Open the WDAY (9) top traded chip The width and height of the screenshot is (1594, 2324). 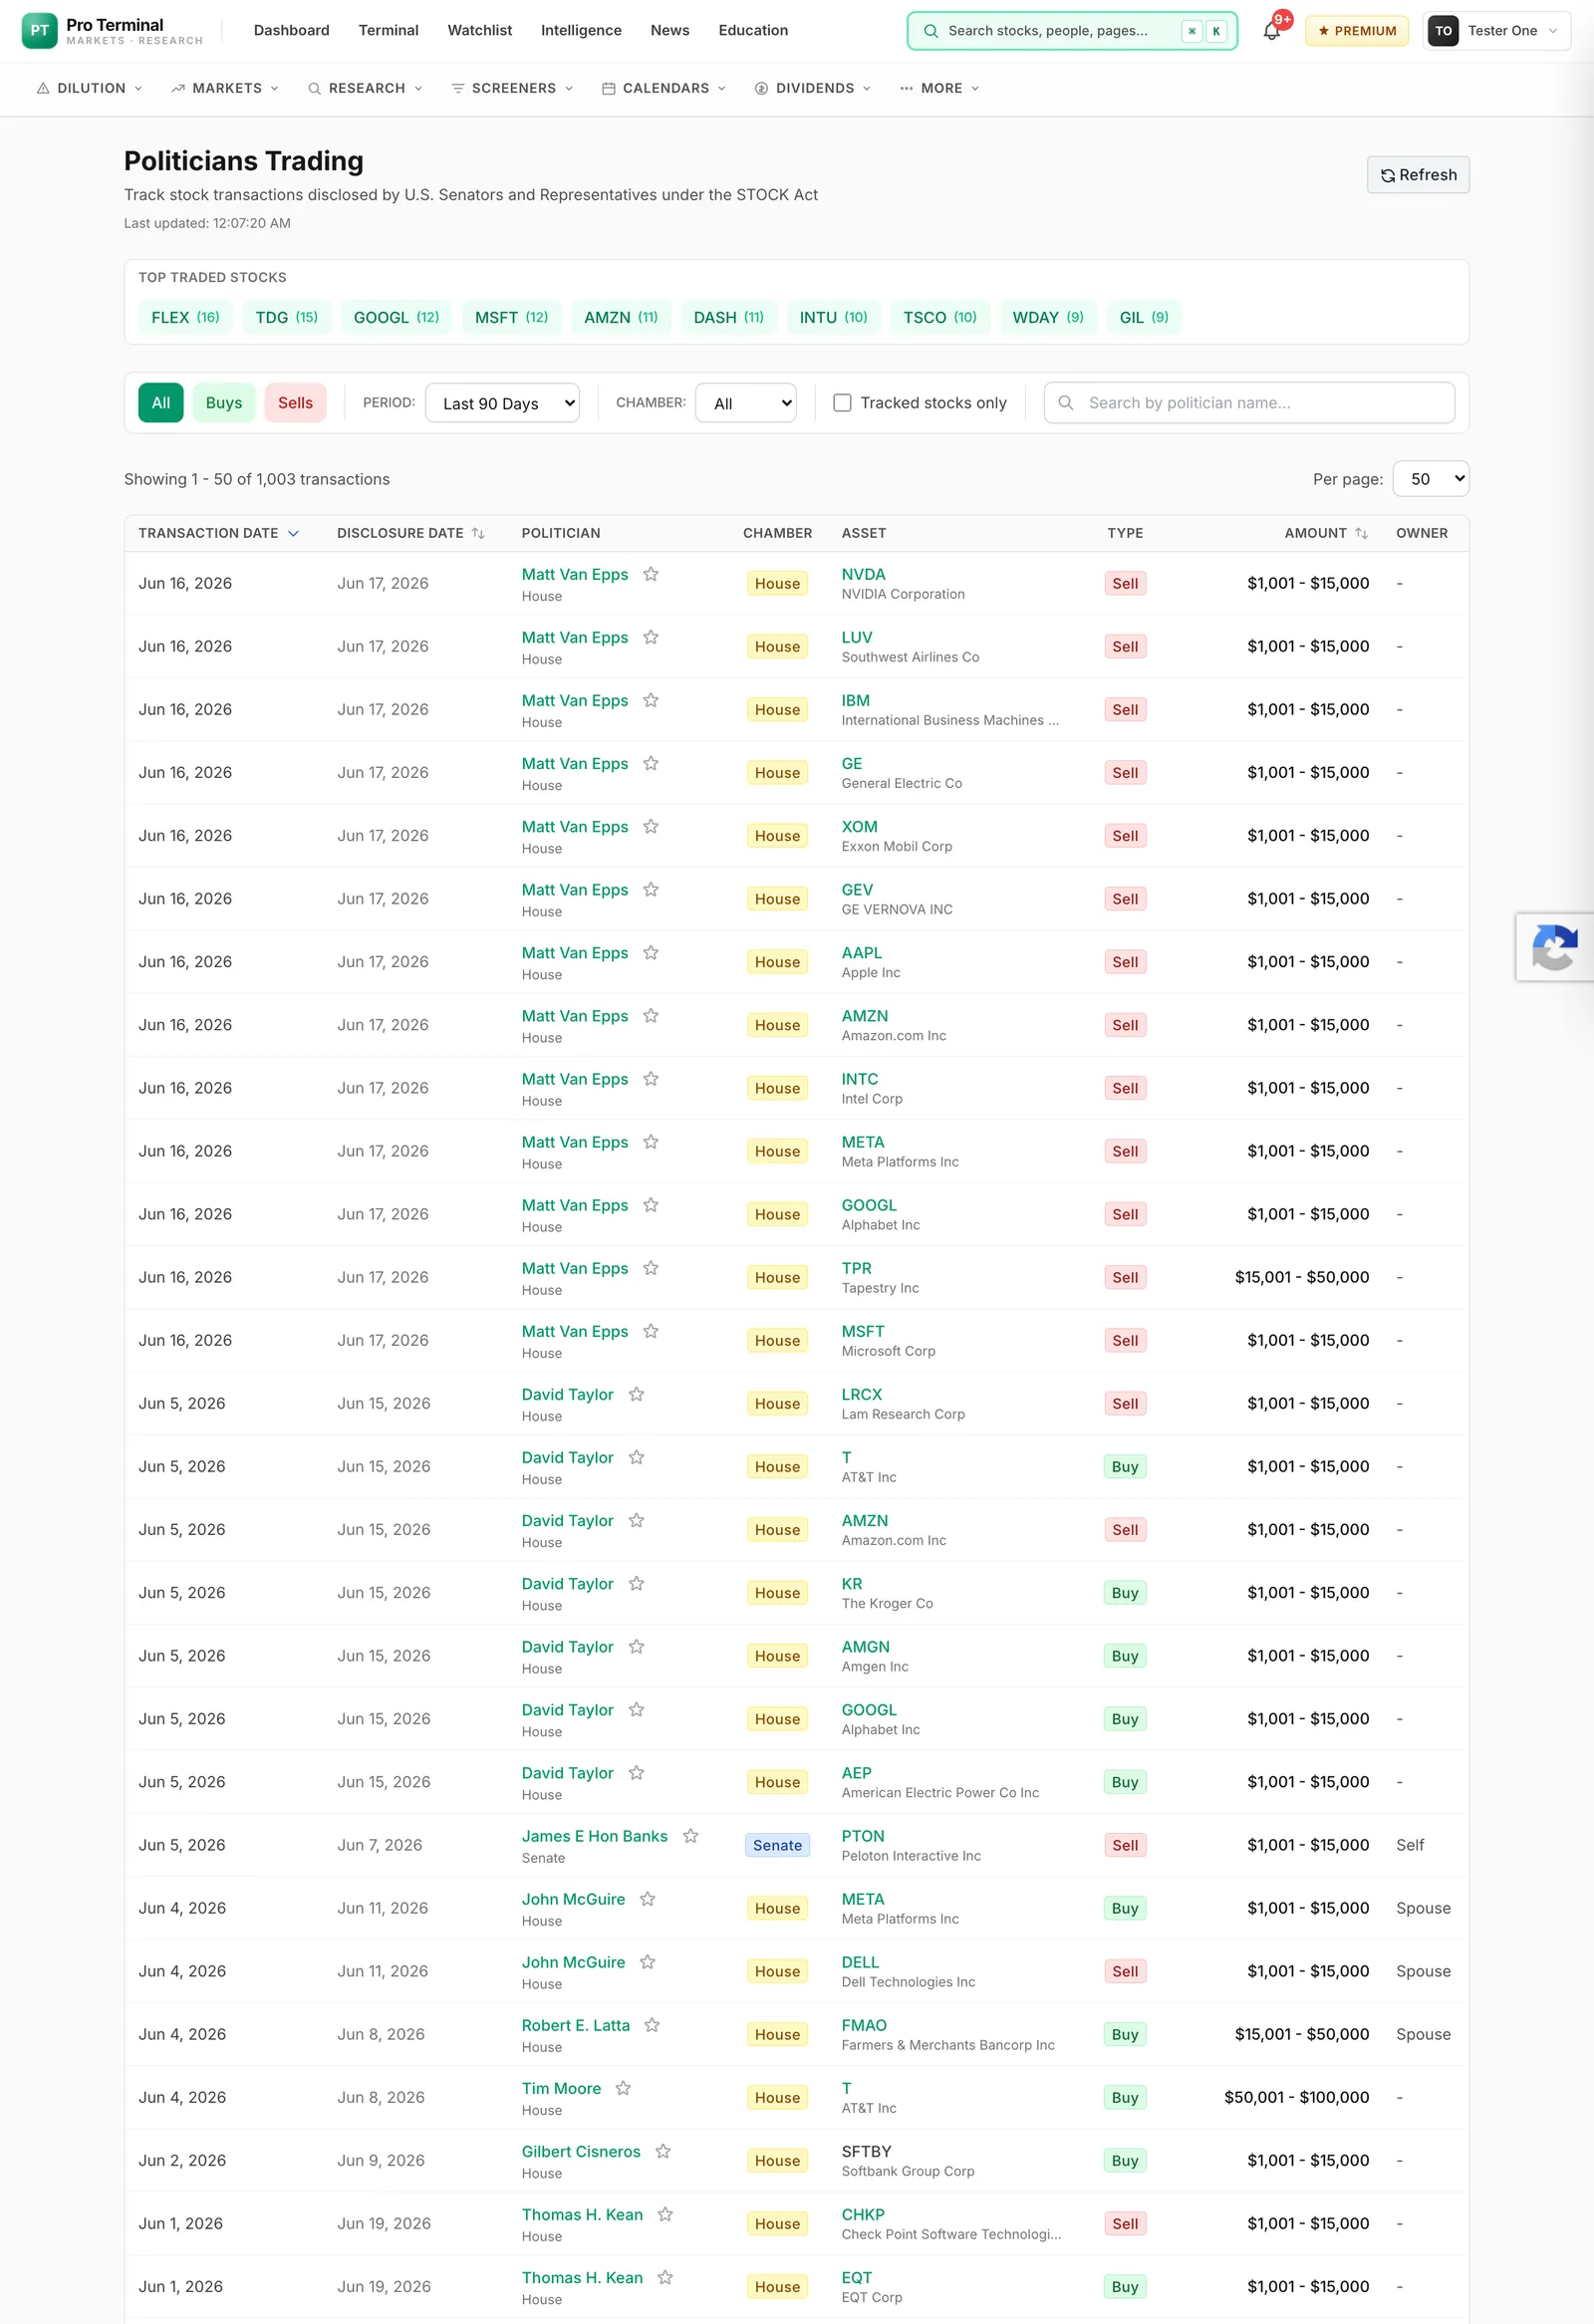click(1048, 317)
